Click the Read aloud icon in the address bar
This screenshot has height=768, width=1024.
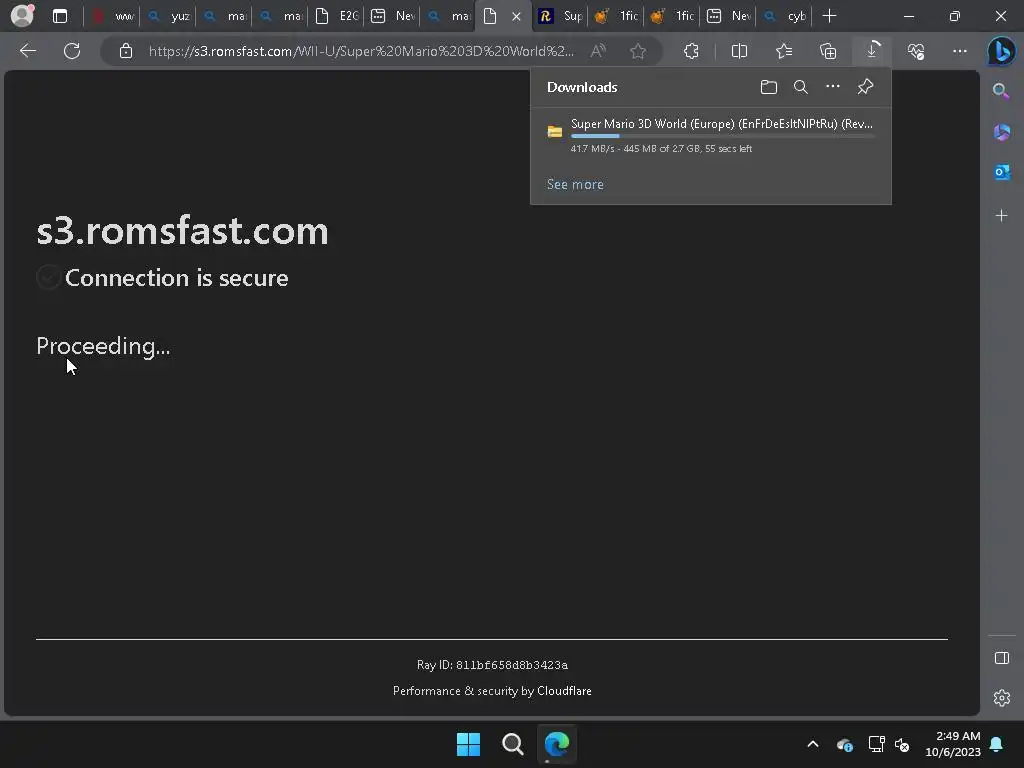pos(598,51)
